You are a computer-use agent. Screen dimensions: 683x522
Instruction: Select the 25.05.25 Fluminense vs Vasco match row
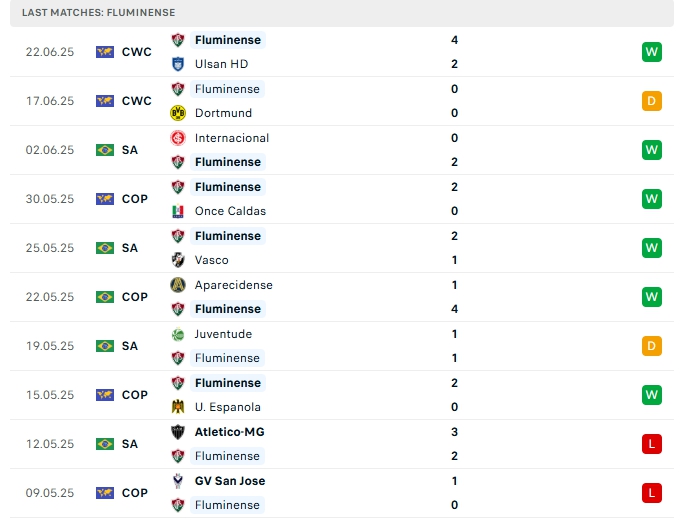[x=340, y=248]
